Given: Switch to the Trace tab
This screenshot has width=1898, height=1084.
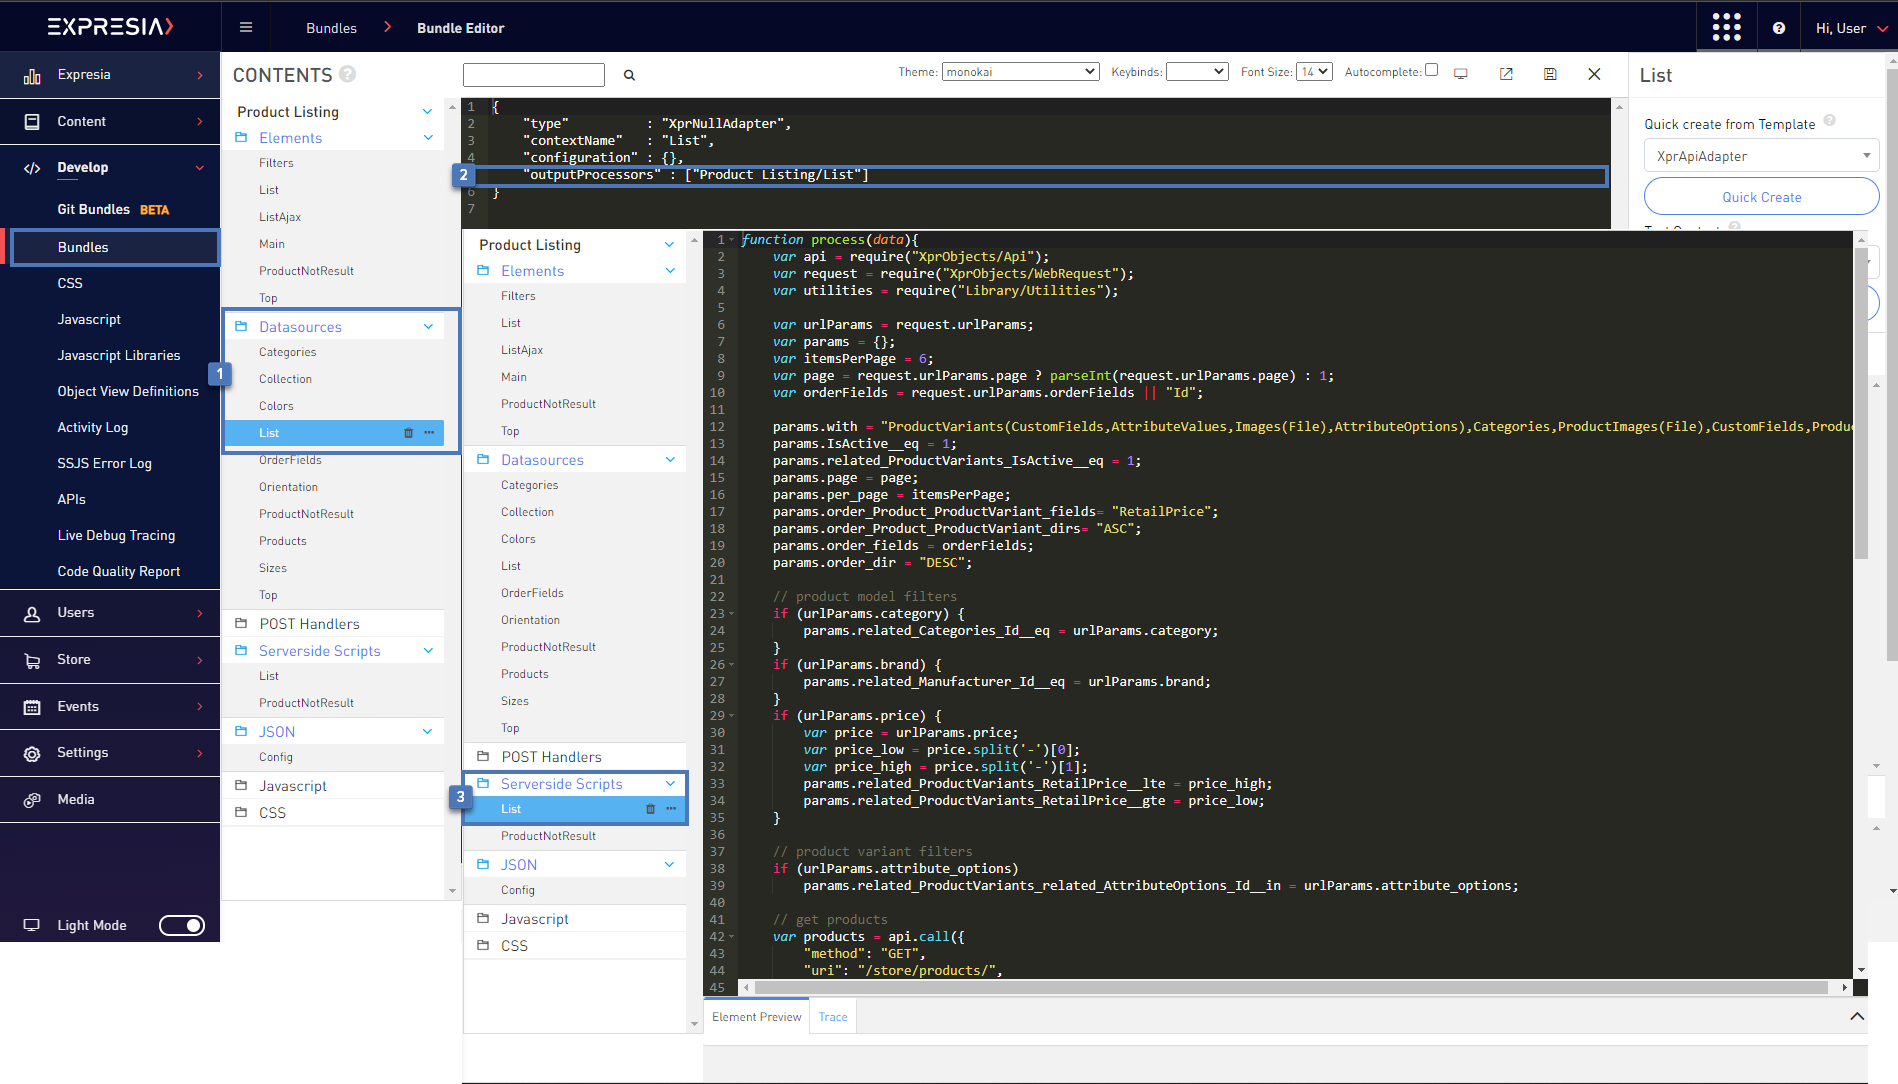Looking at the screenshot, I should click(832, 1017).
